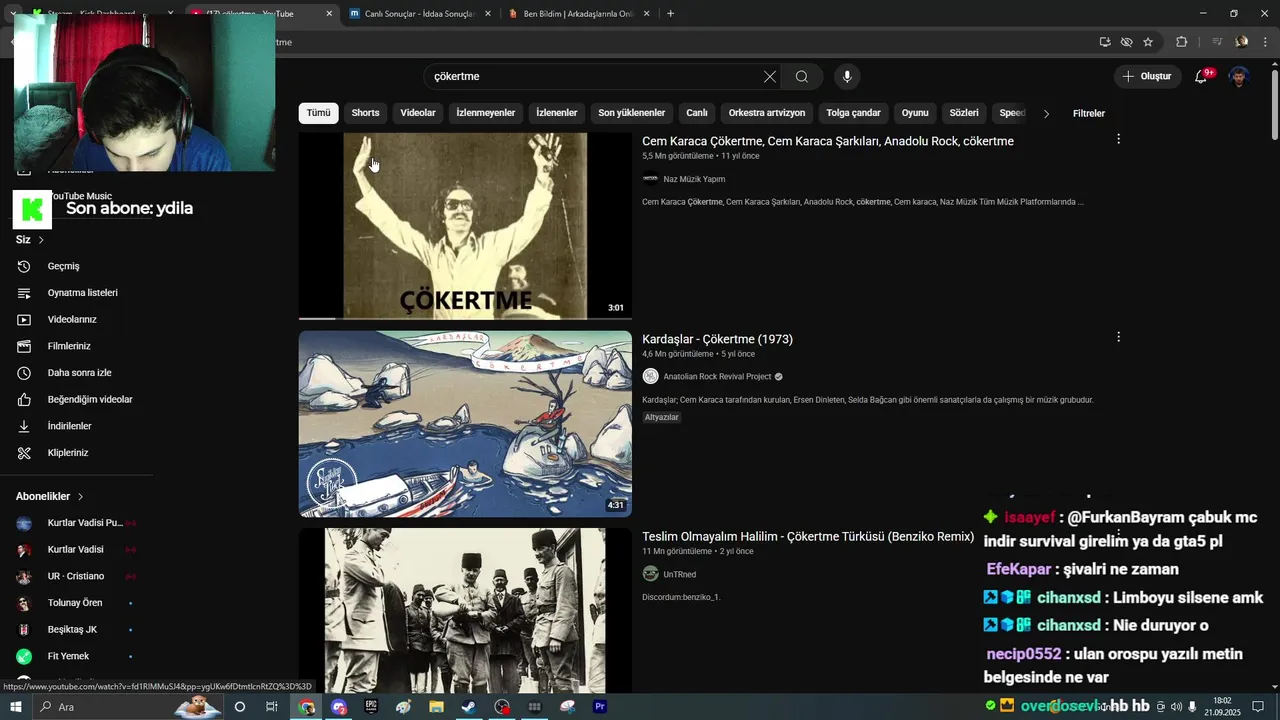Viewport: 1280px width, 720px height.
Task: Select the Videolar filter chip
Action: [418, 113]
